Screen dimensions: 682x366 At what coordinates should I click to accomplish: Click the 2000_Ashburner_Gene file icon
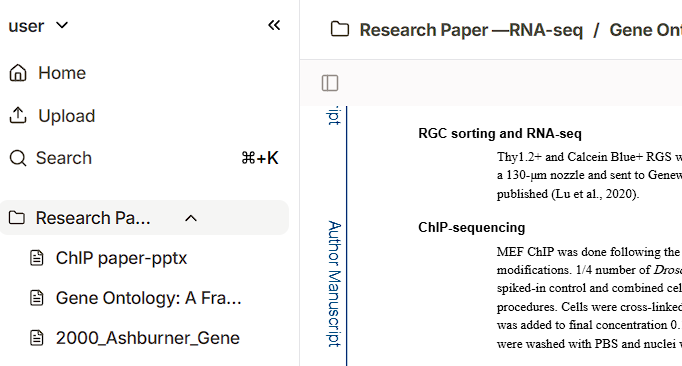(x=37, y=338)
